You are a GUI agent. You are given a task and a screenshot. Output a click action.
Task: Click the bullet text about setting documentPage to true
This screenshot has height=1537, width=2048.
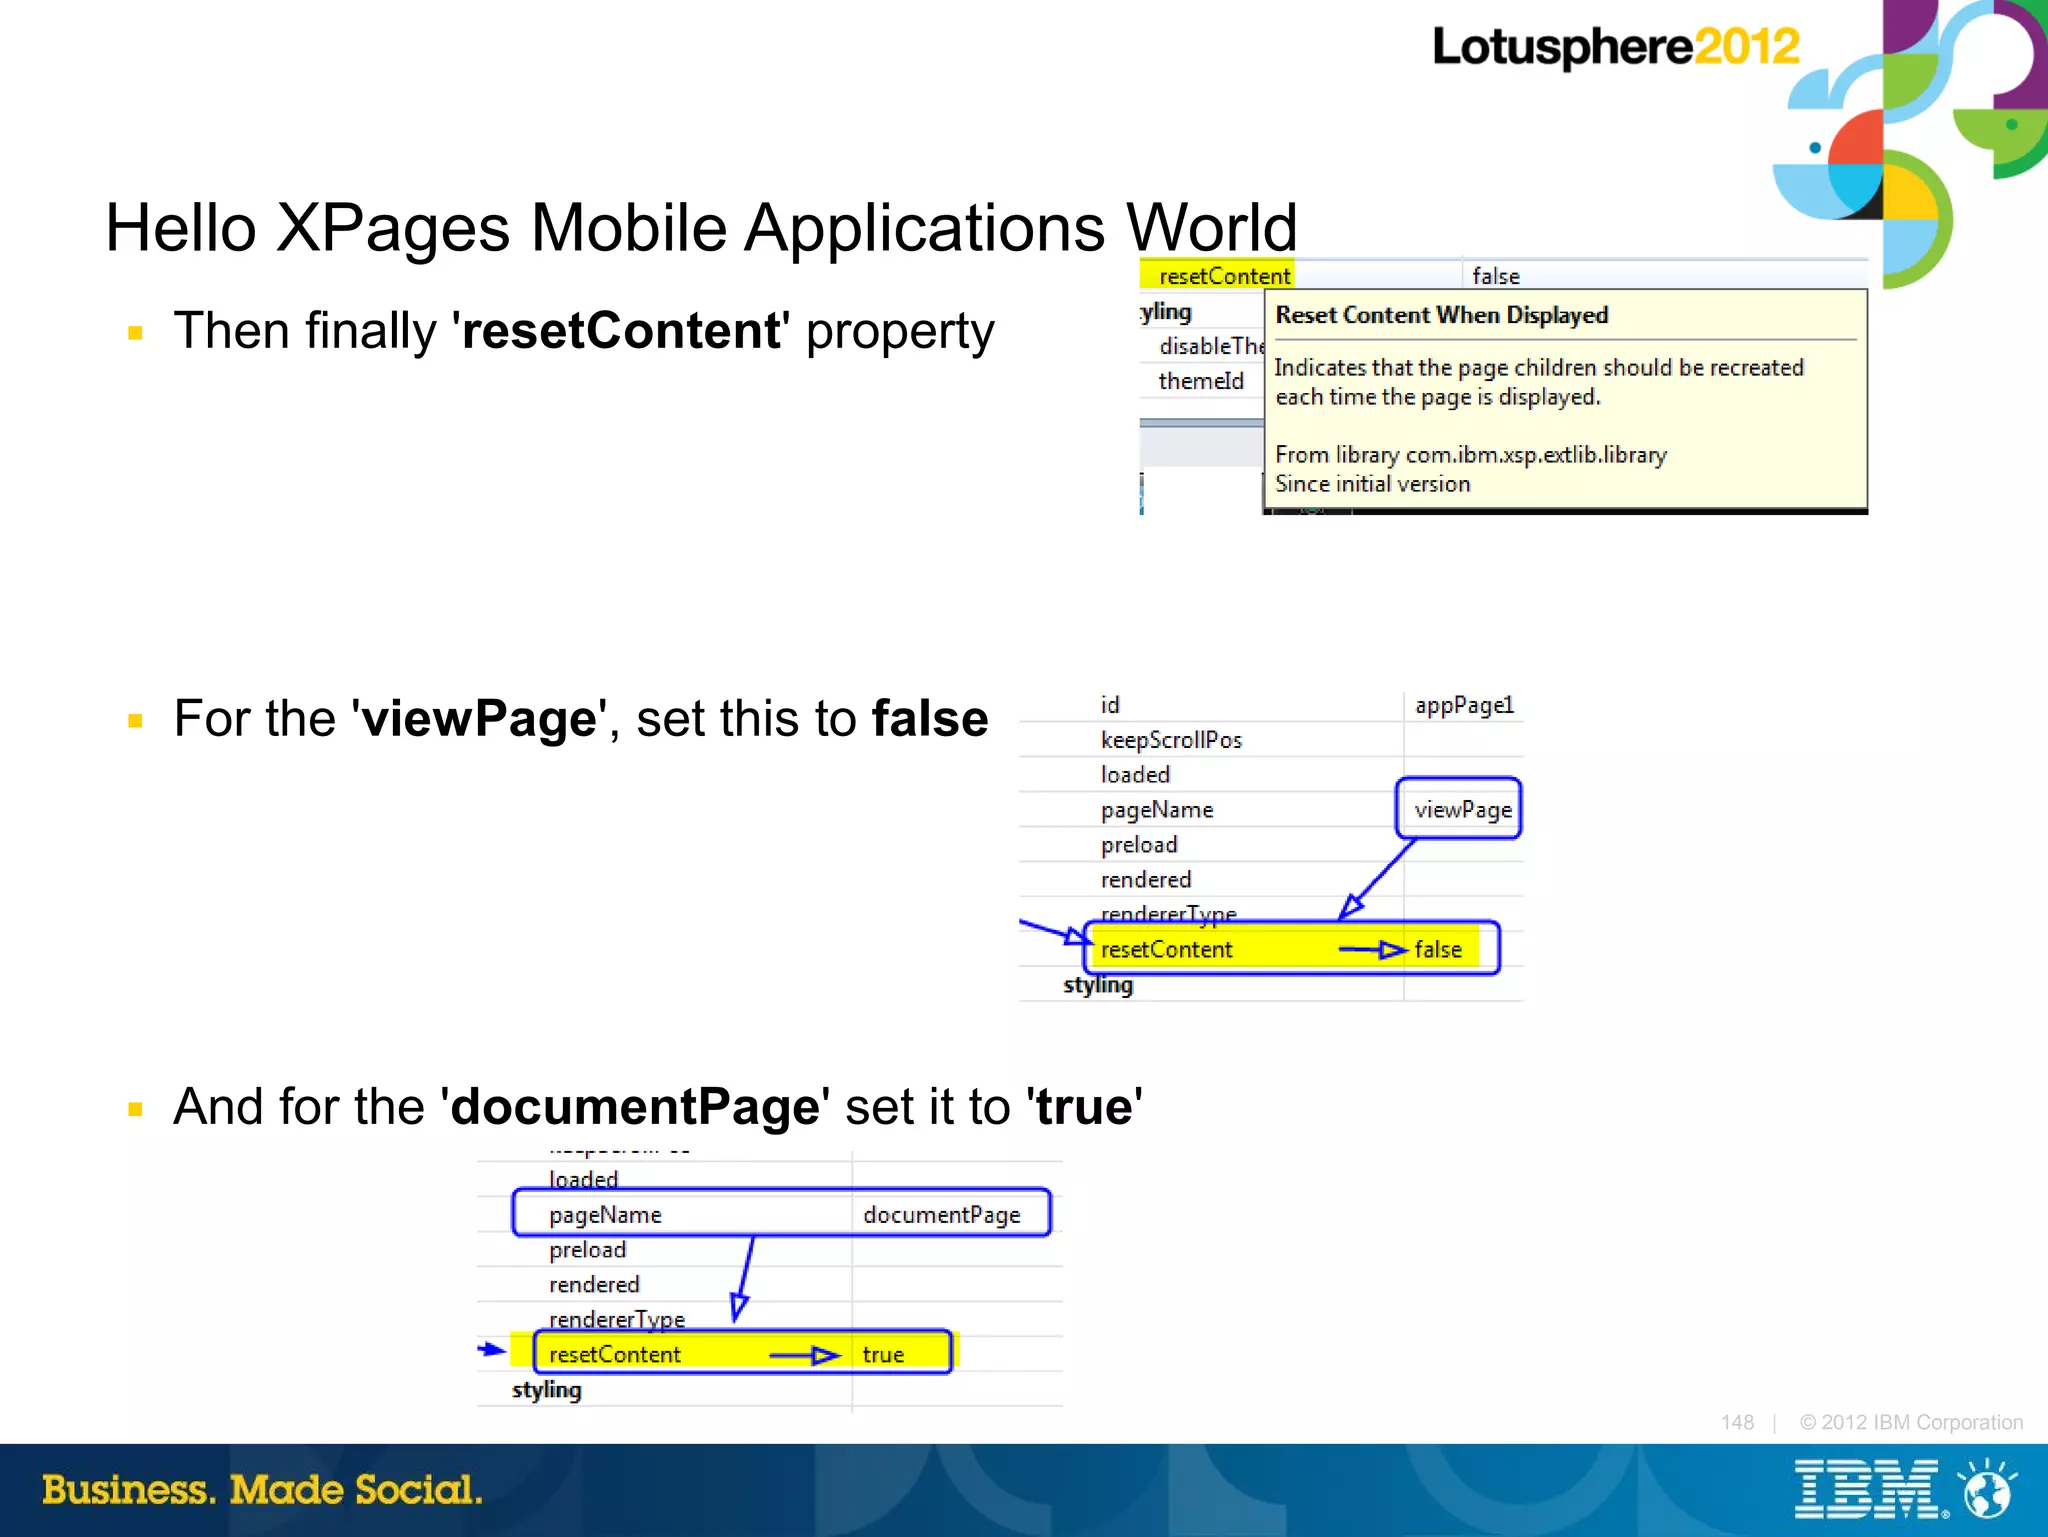pos(658,1107)
